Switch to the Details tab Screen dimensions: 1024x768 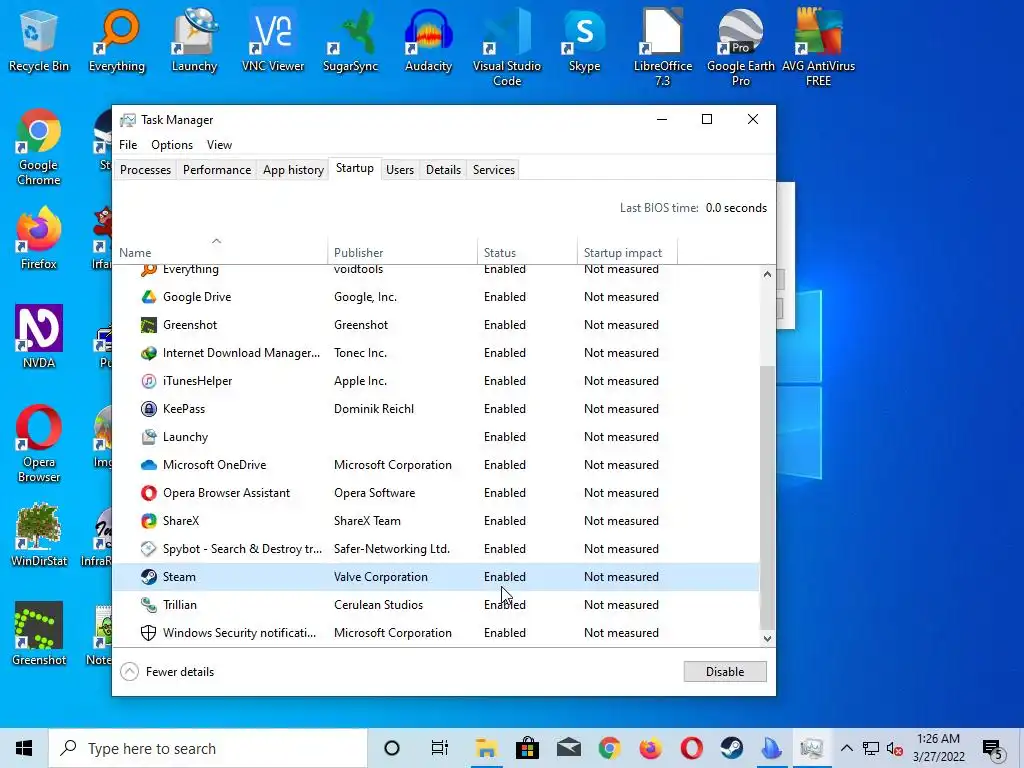[443, 170]
